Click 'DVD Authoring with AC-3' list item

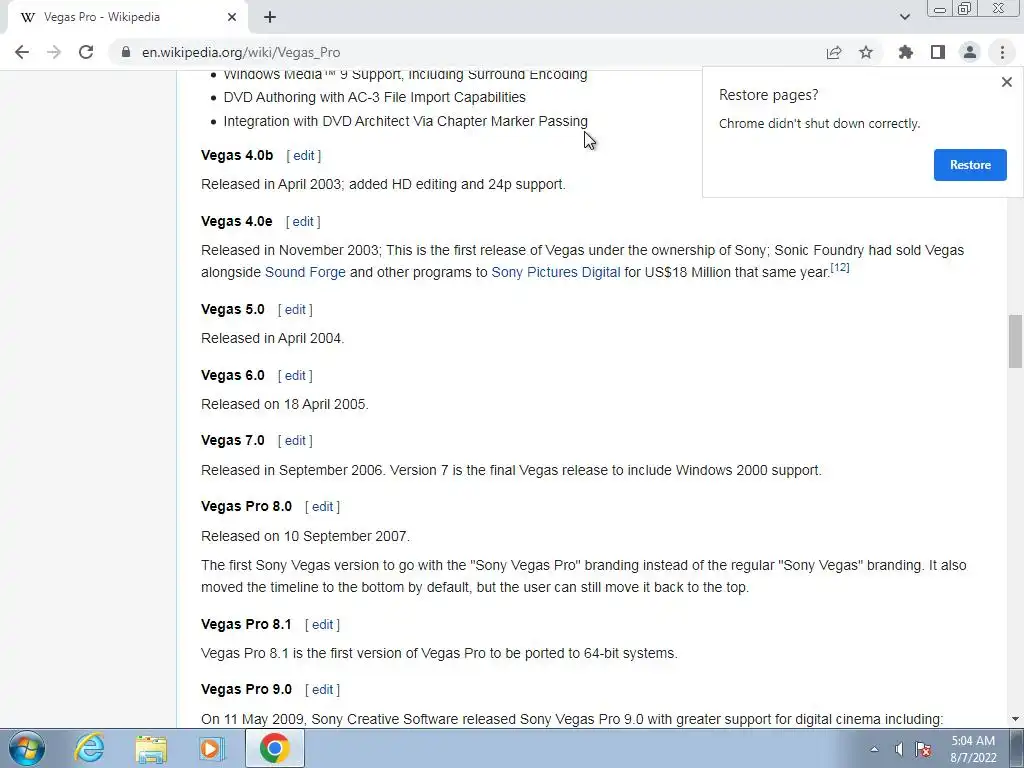pos(374,97)
